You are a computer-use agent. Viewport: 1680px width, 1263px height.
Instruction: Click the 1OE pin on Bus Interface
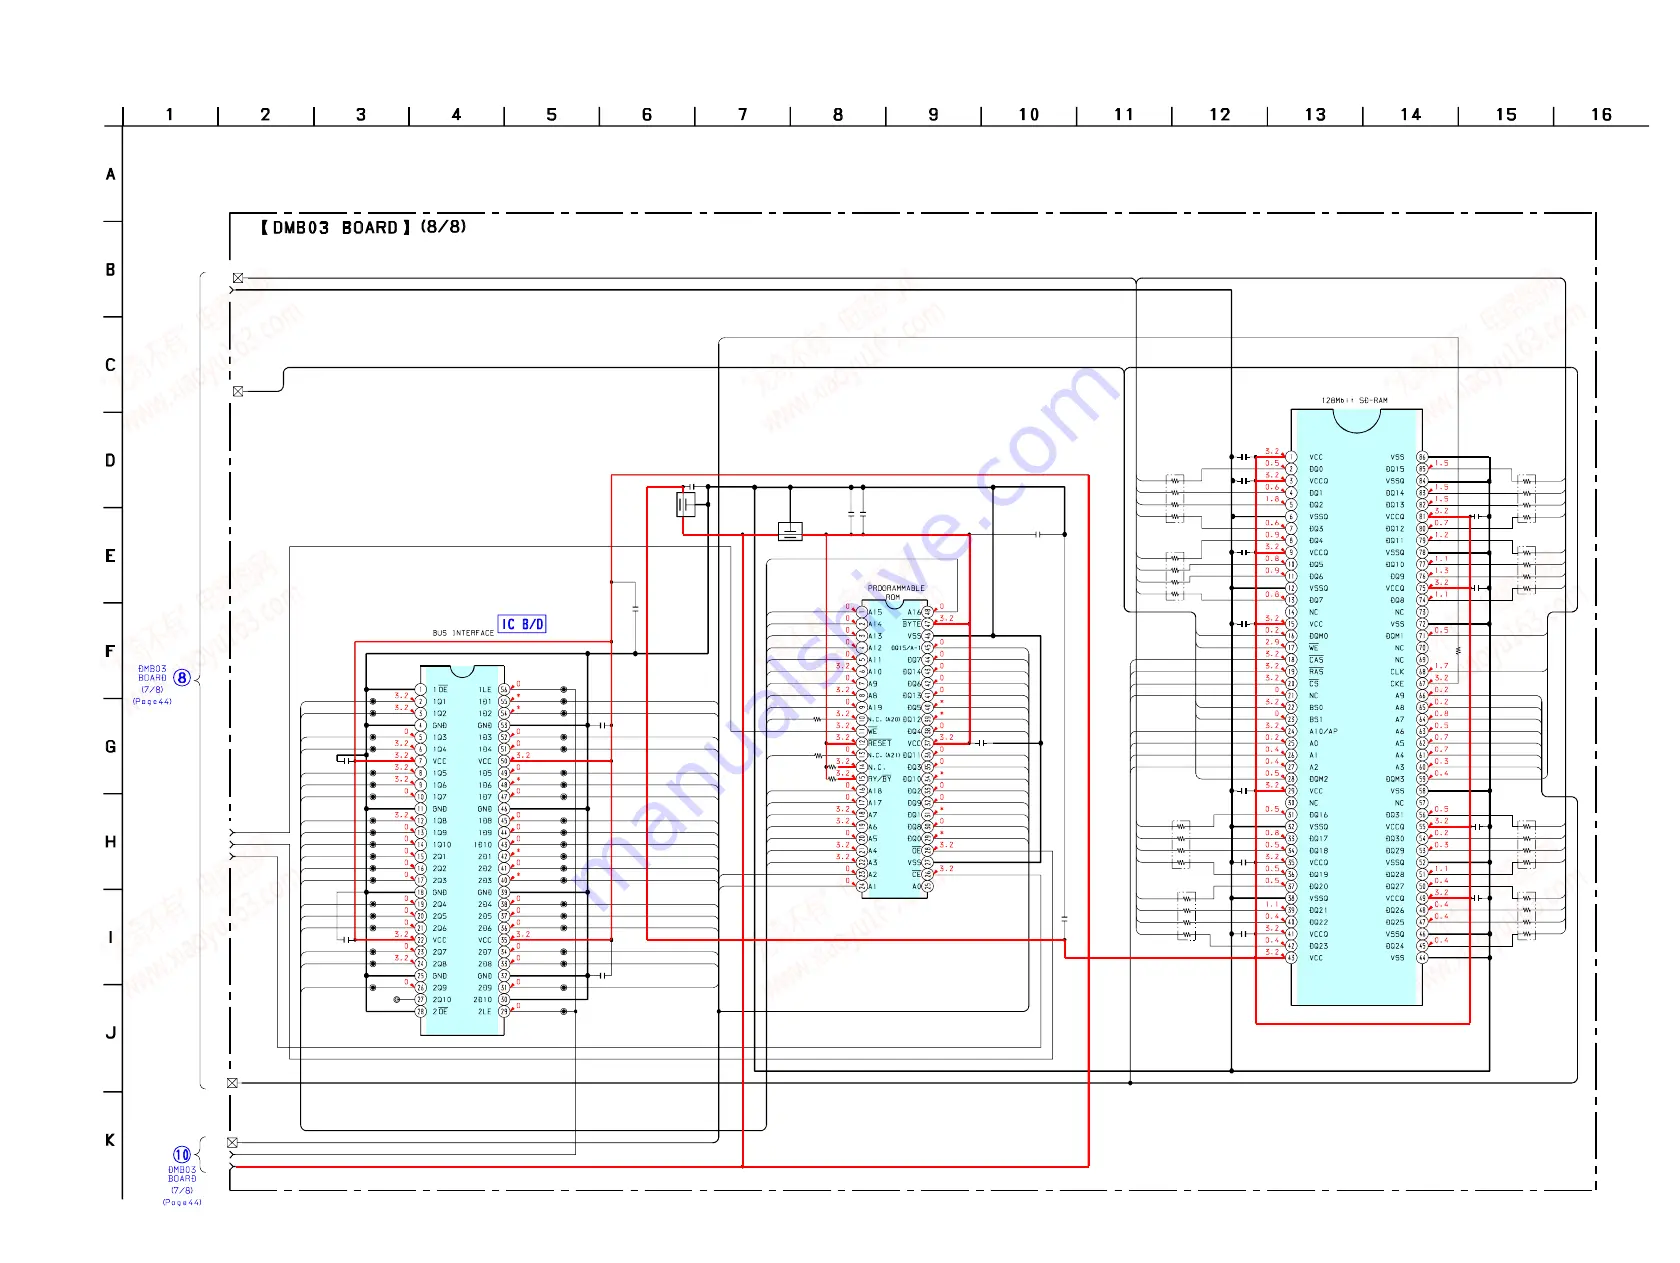coord(440,690)
